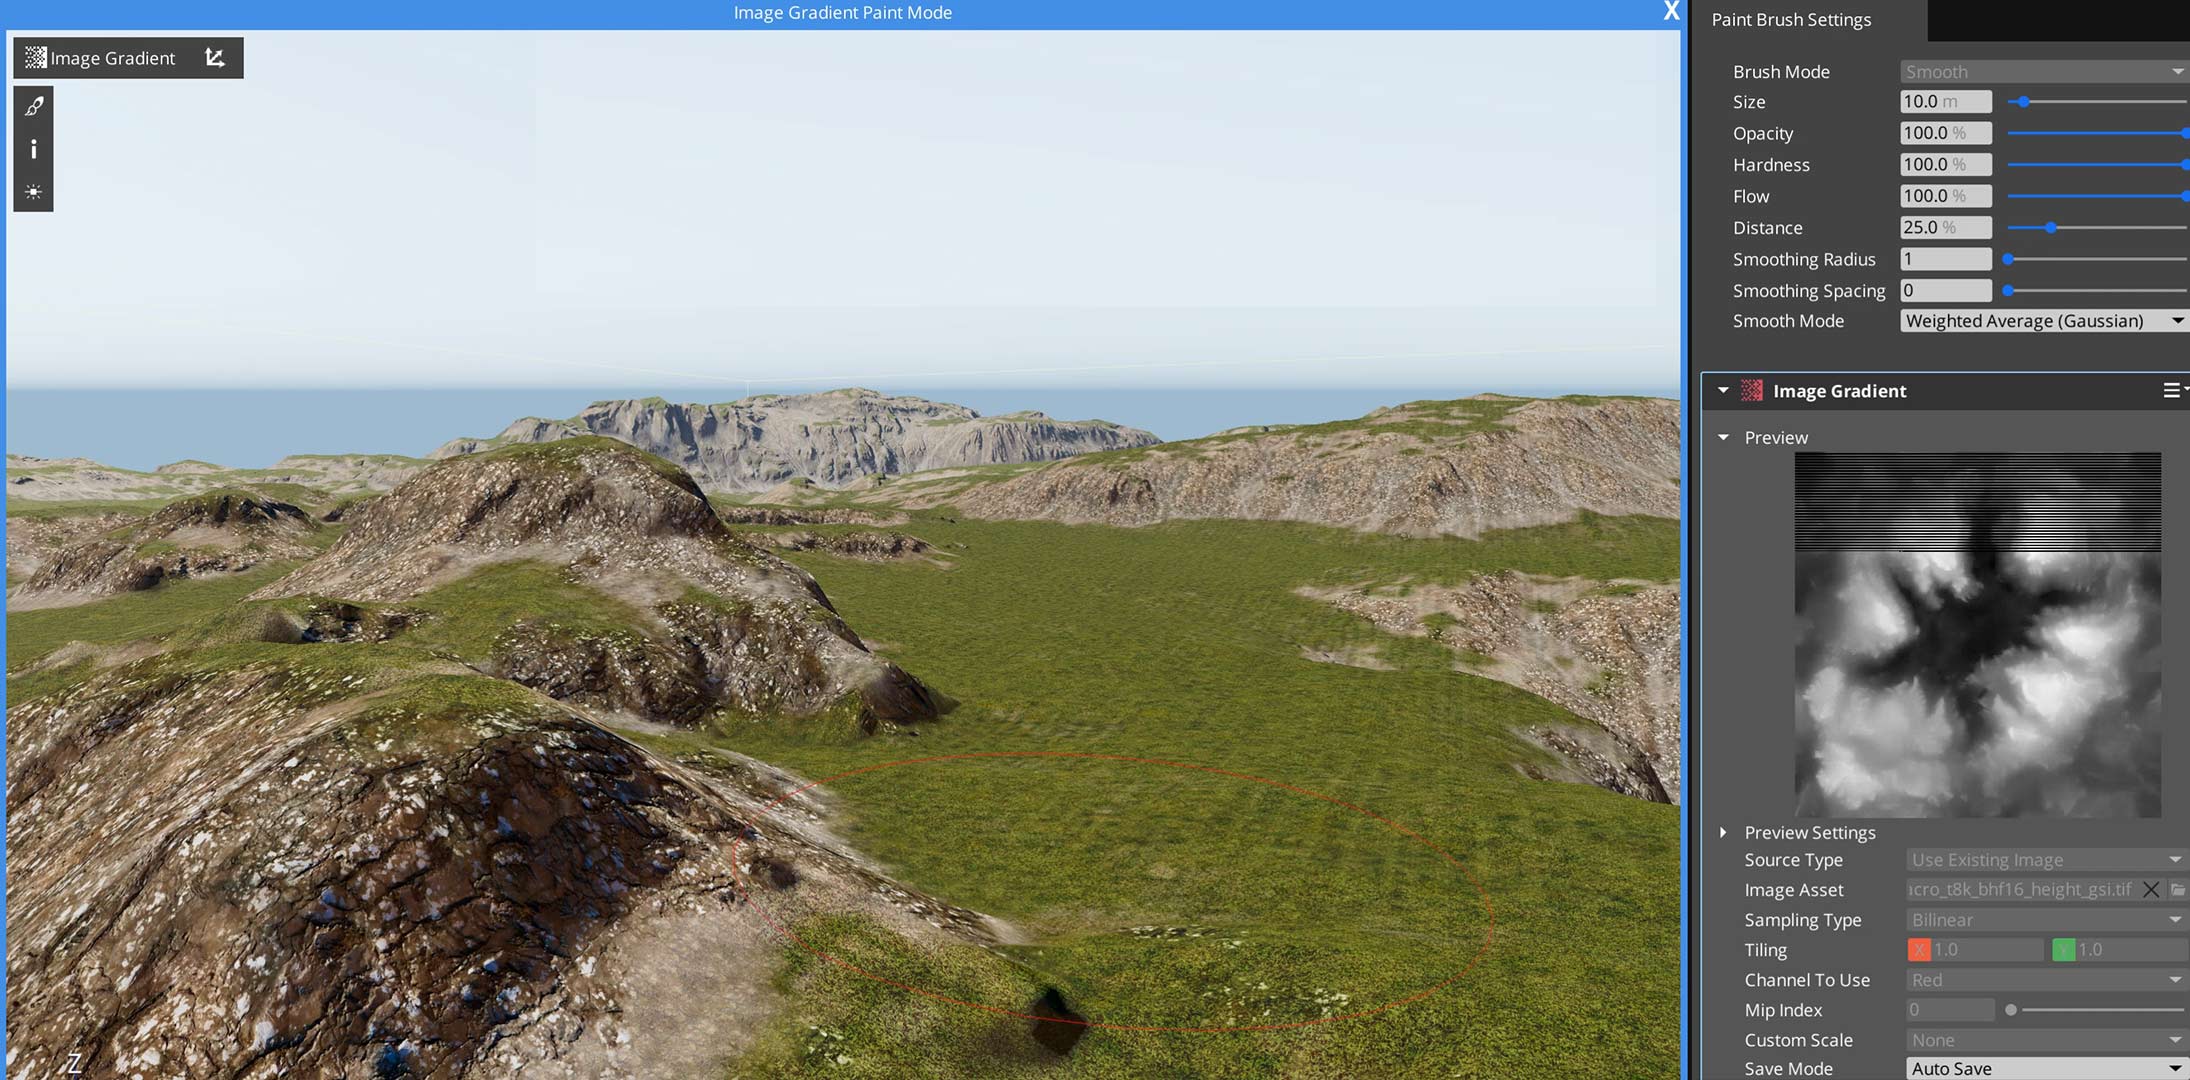The image size is (2190, 1080).
Task: Click the X tiling value field
Action: 1977,949
